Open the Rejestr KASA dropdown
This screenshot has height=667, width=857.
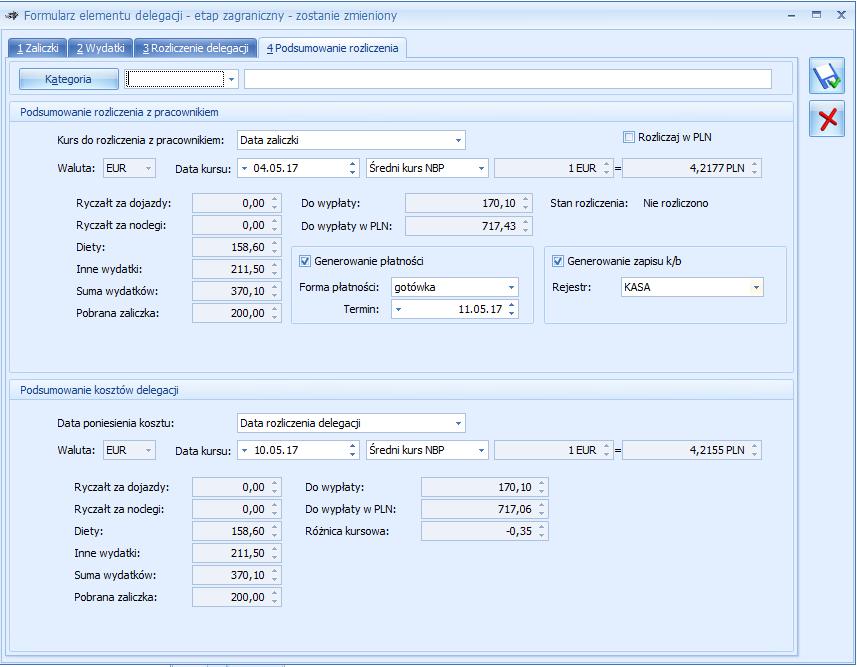click(x=756, y=287)
